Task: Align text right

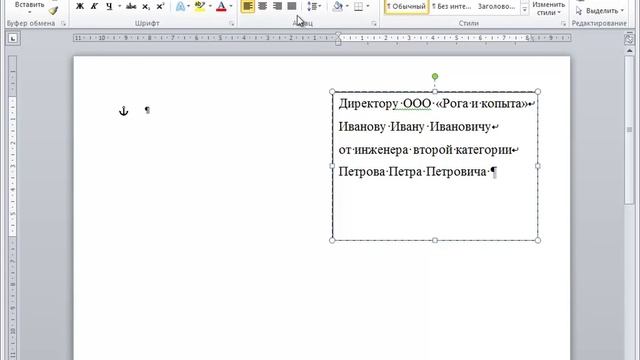Action: pyautogui.click(x=277, y=6)
